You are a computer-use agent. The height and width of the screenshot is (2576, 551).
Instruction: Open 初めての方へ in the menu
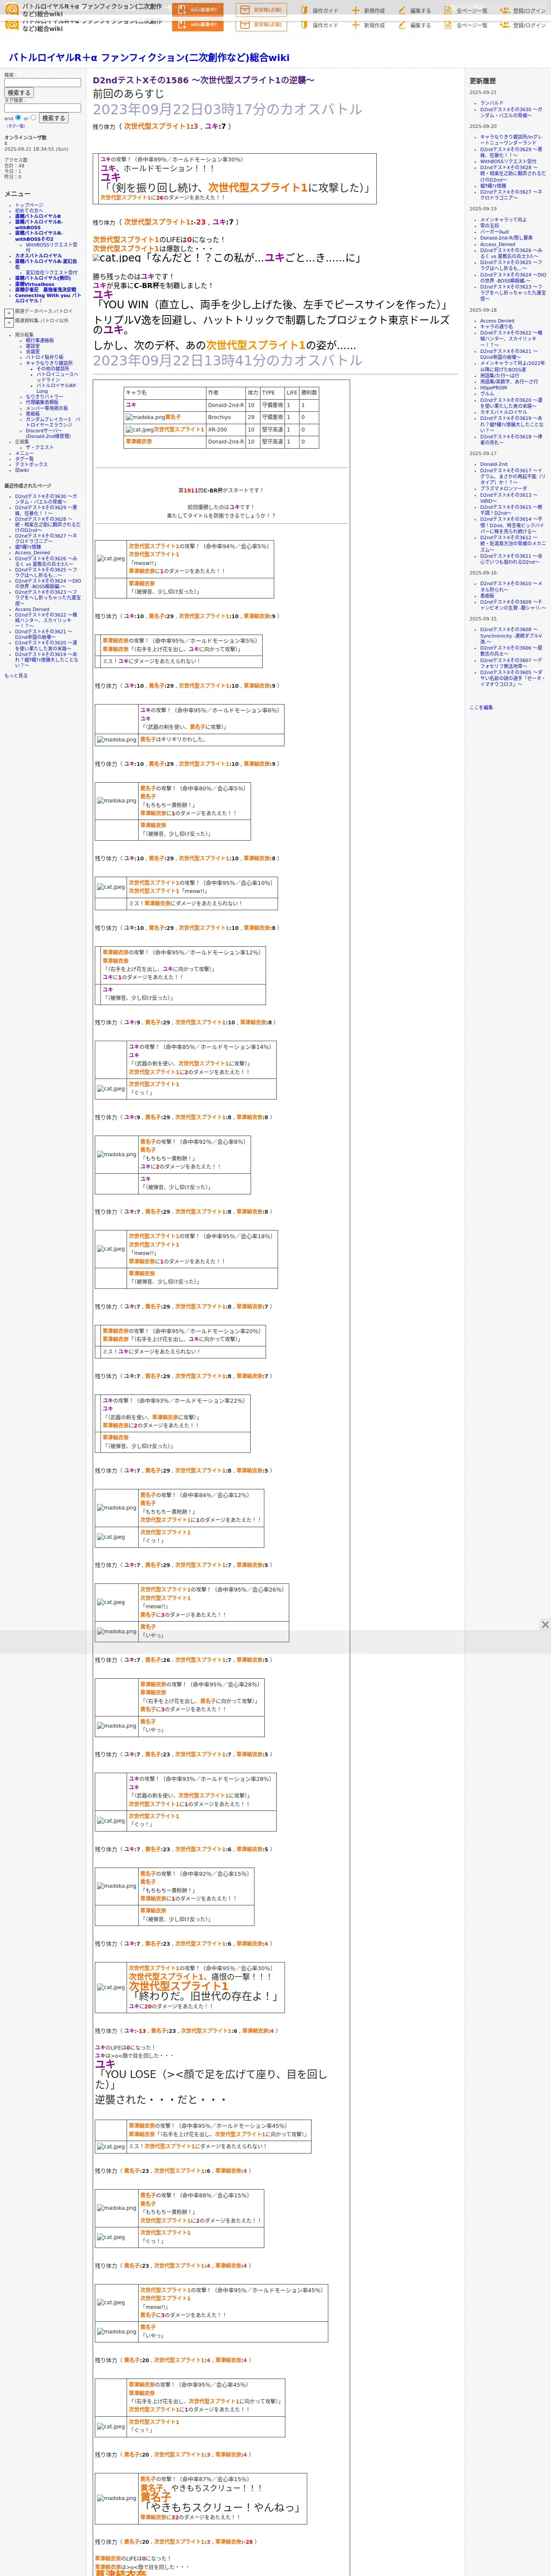point(29,210)
